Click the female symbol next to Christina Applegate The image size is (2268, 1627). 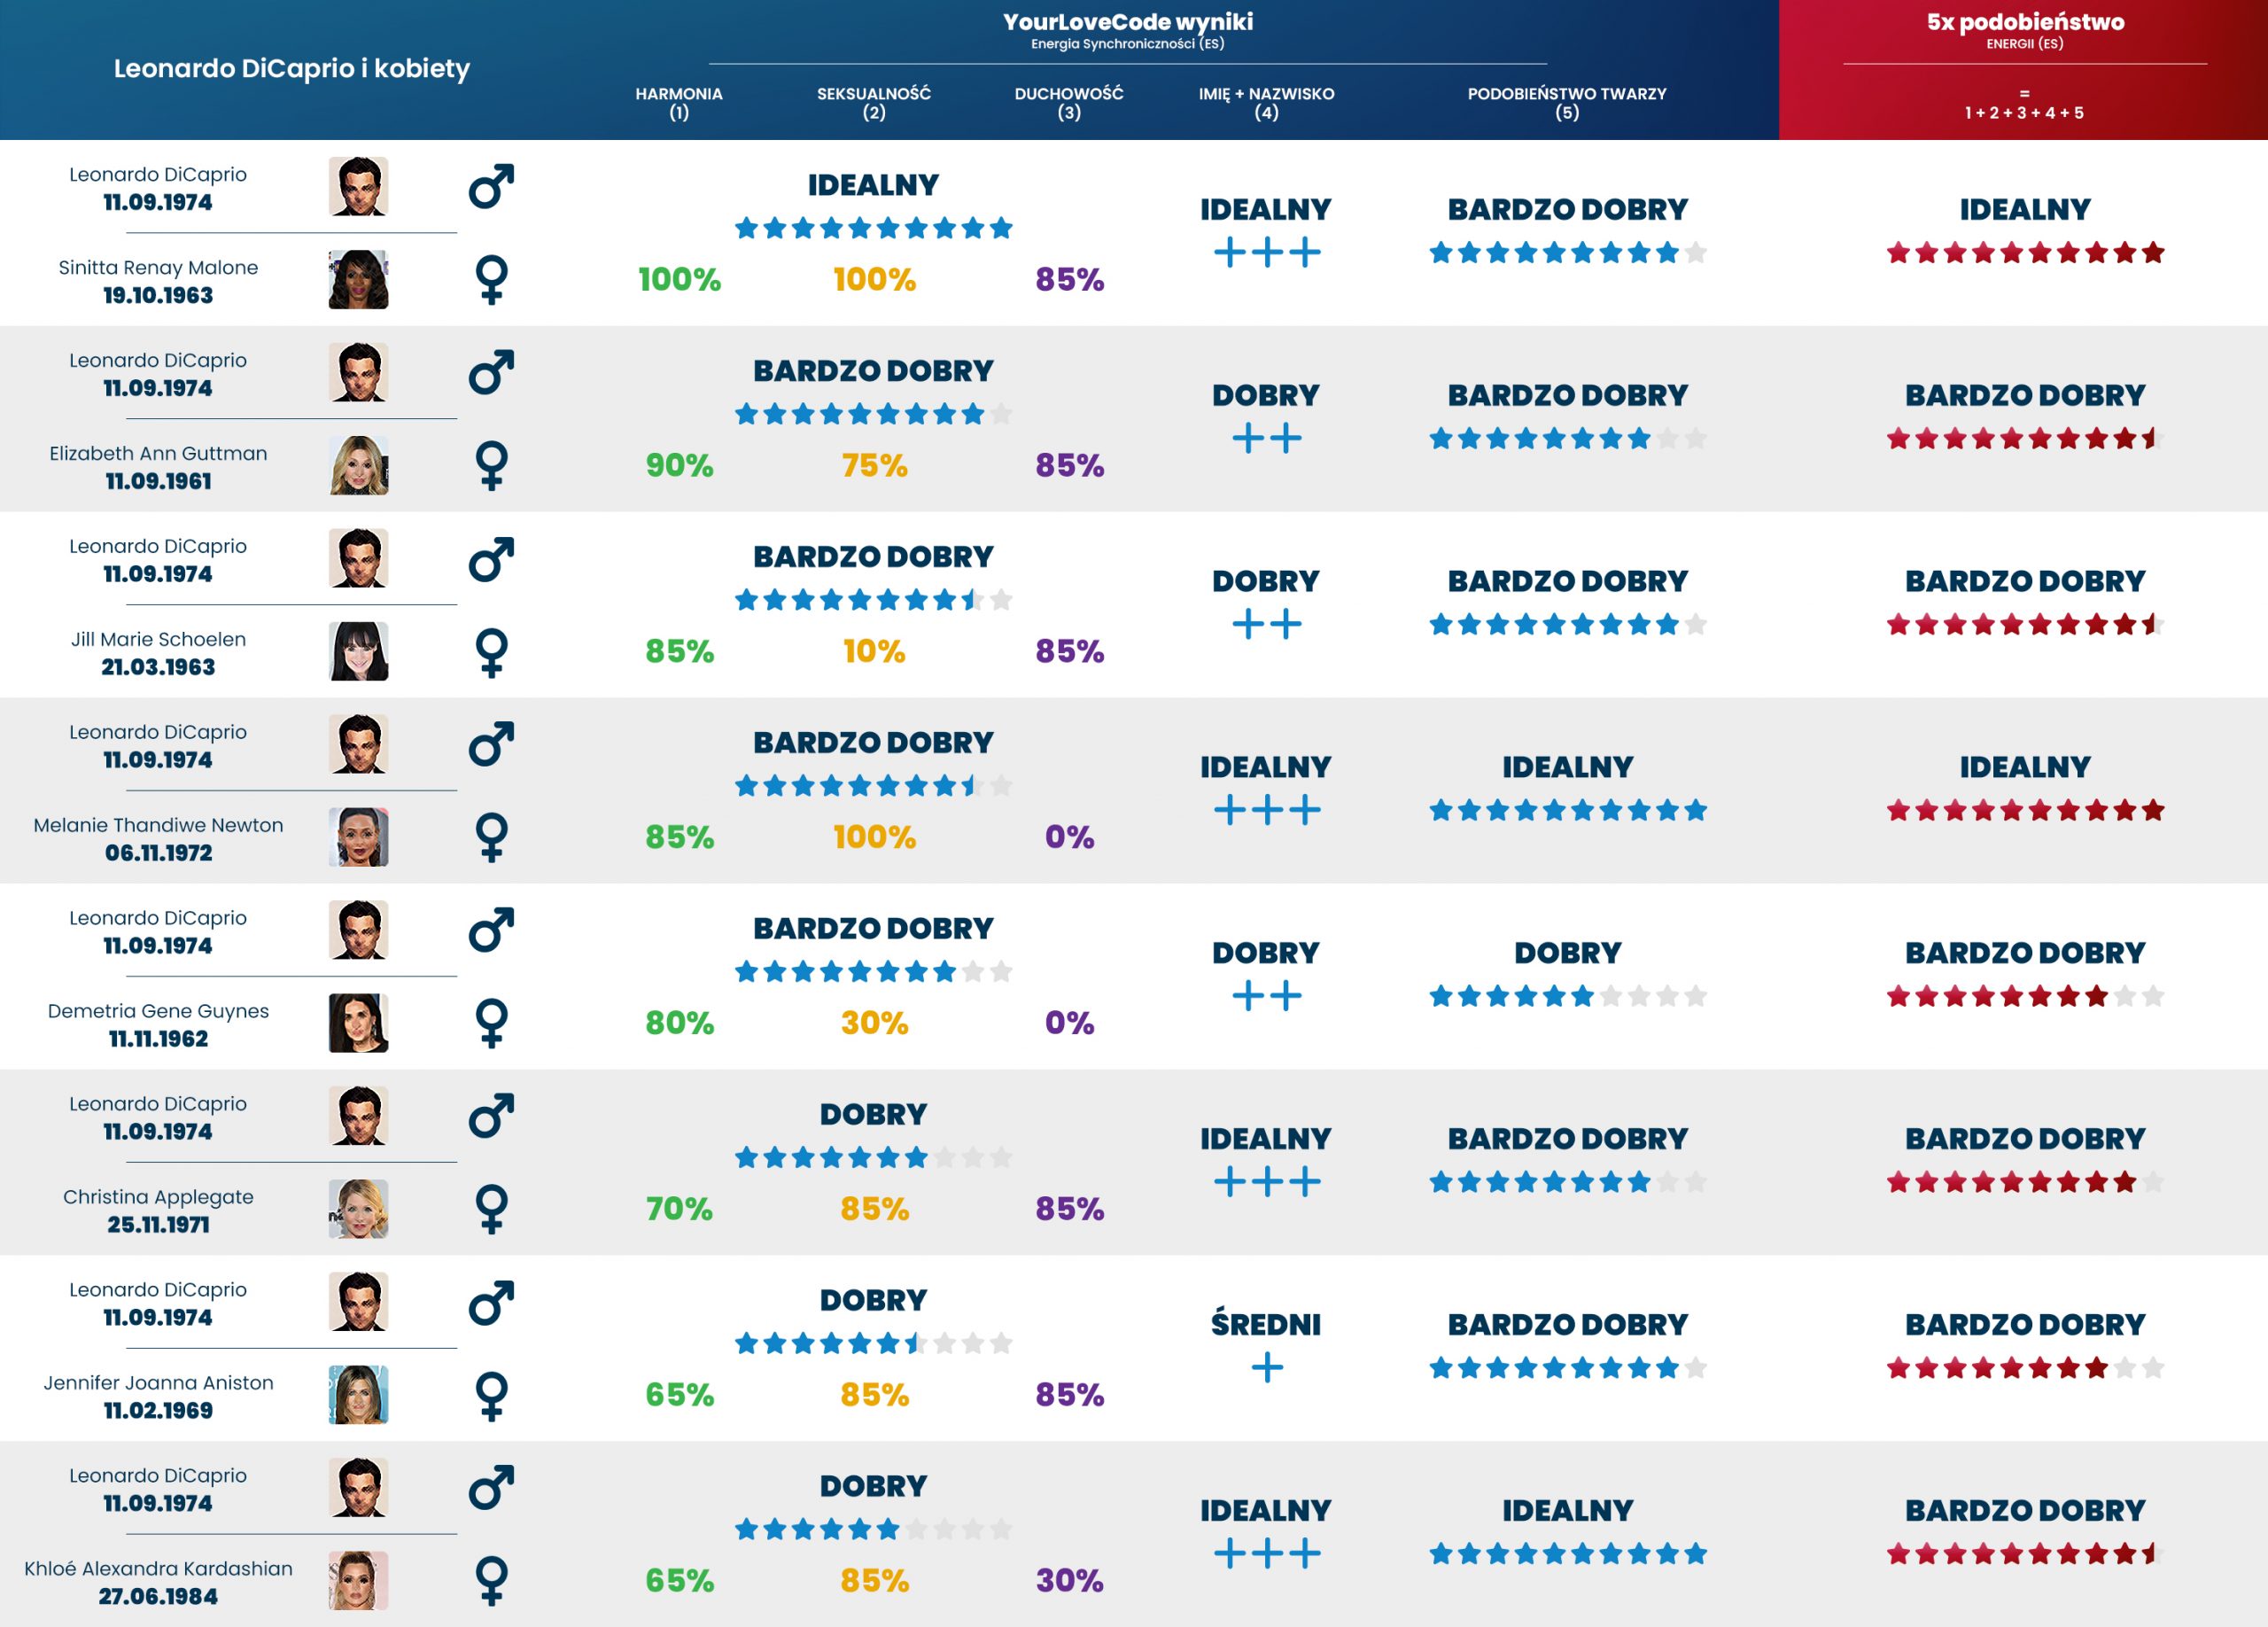(x=491, y=1209)
